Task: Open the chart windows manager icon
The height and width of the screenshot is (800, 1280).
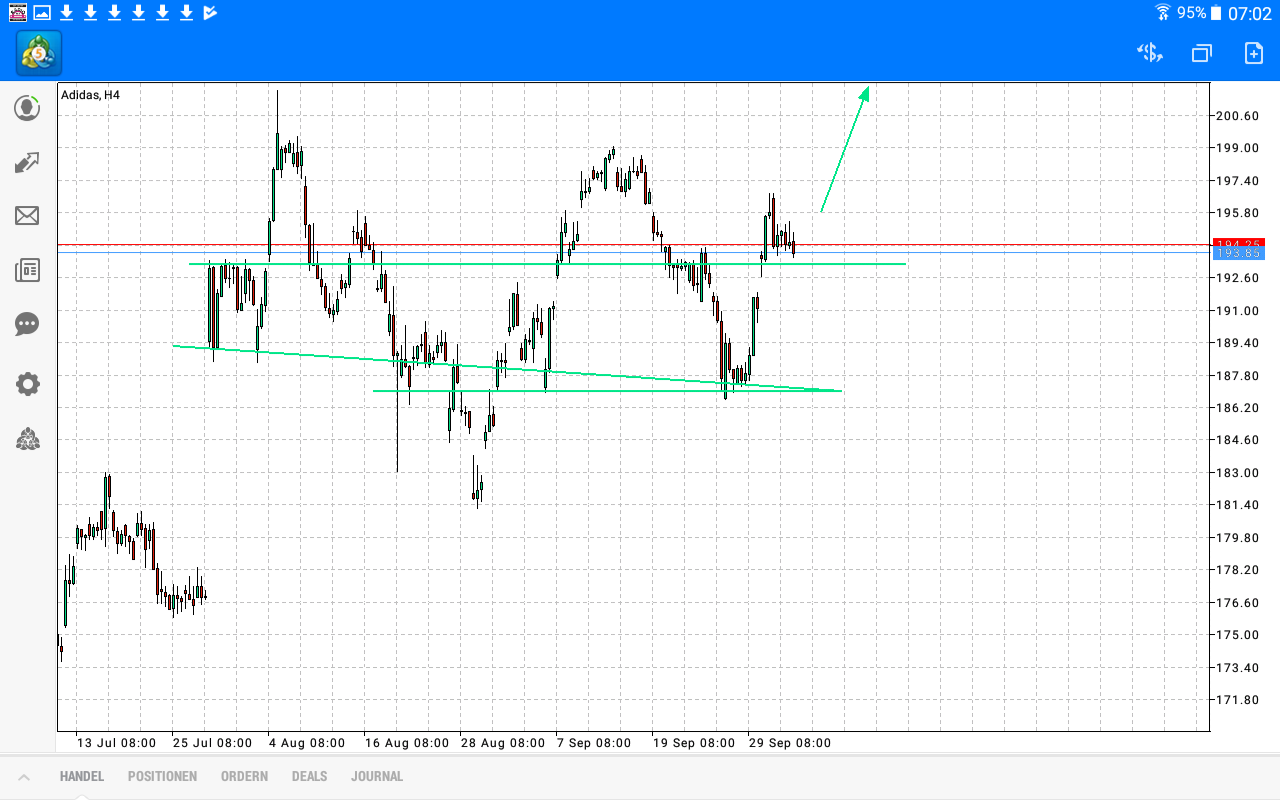Action: 1201,52
